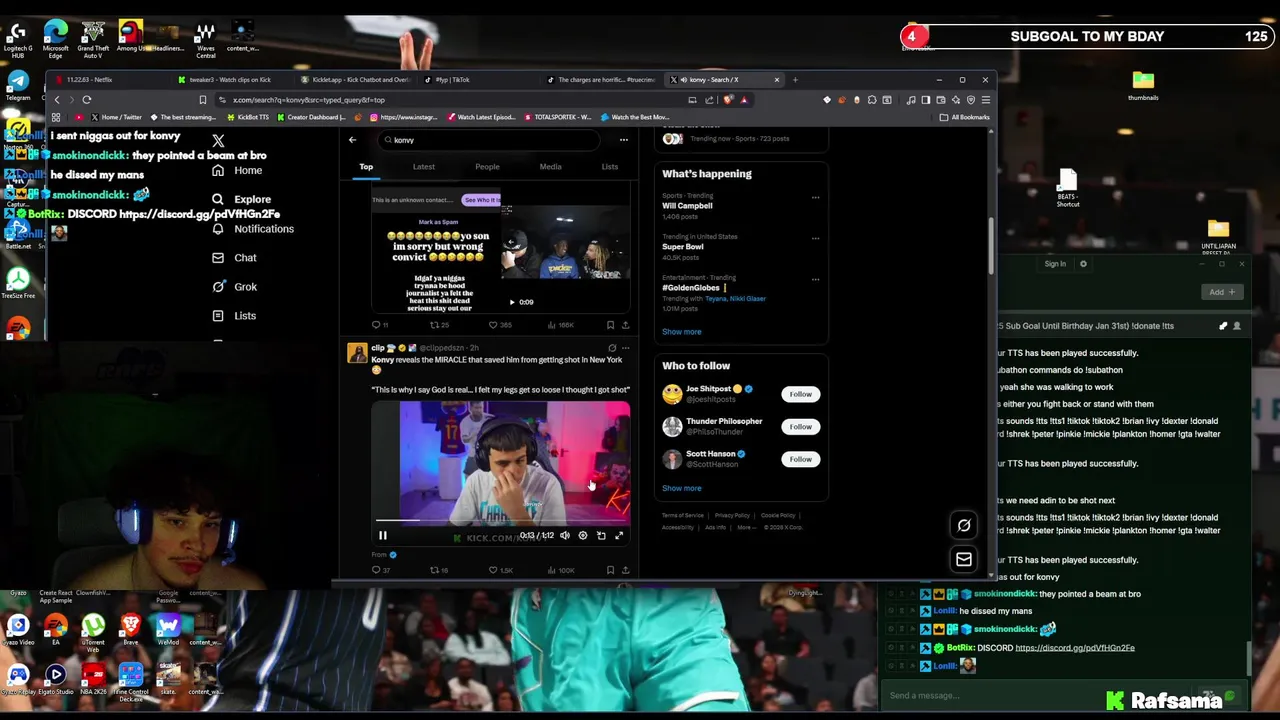This screenshot has width=1280, height=720.
Task: Toggle picture-in-picture on the video player
Action: (601, 535)
